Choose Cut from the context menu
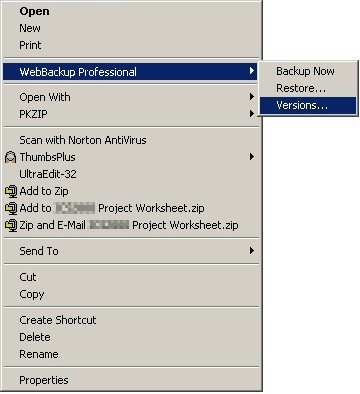This screenshot has width=360, height=394. (x=131, y=277)
